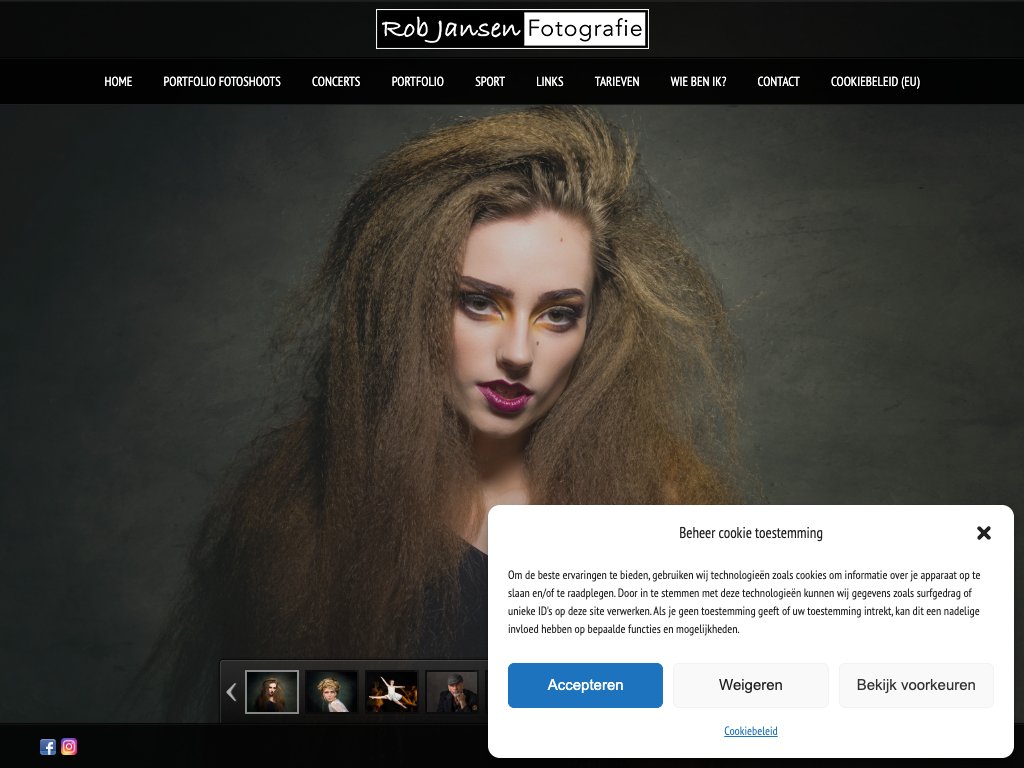Select the man with hat thumbnail
The width and height of the screenshot is (1024, 768).
click(452, 692)
